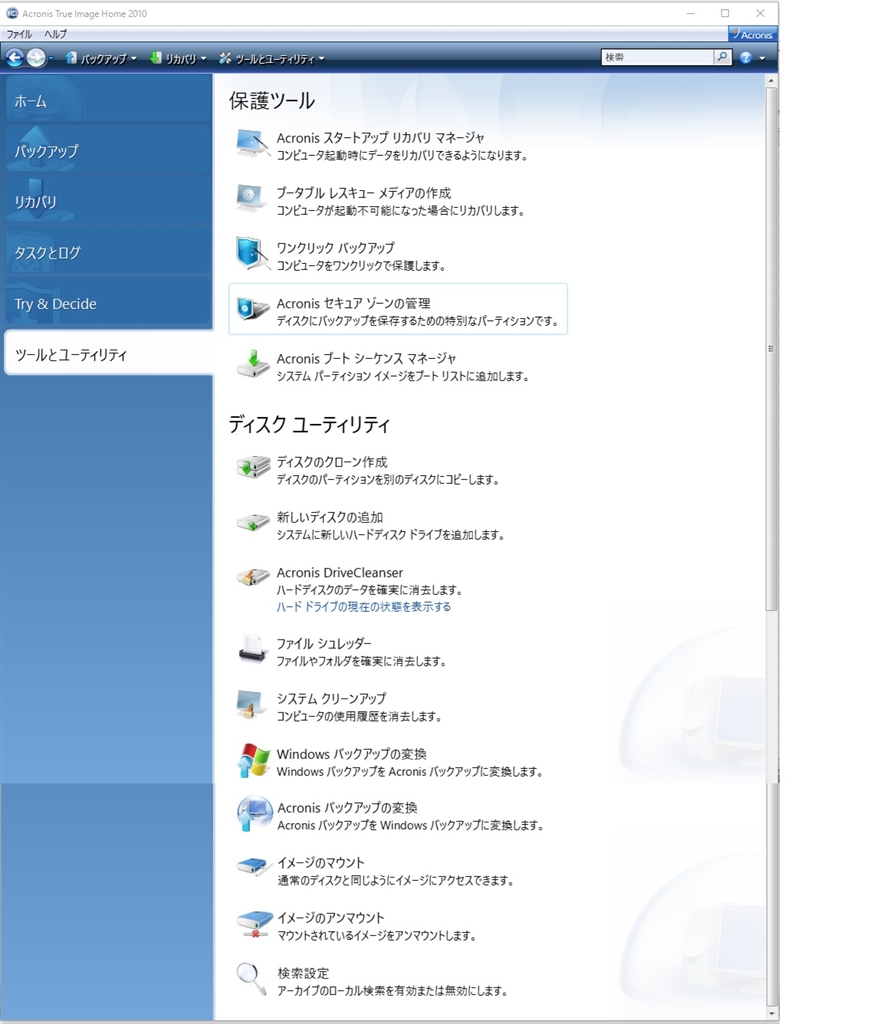Image resolution: width=883 pixels, height=1024 pixels.
Task: Click the scrollbar up arrow
Action: 771,81
